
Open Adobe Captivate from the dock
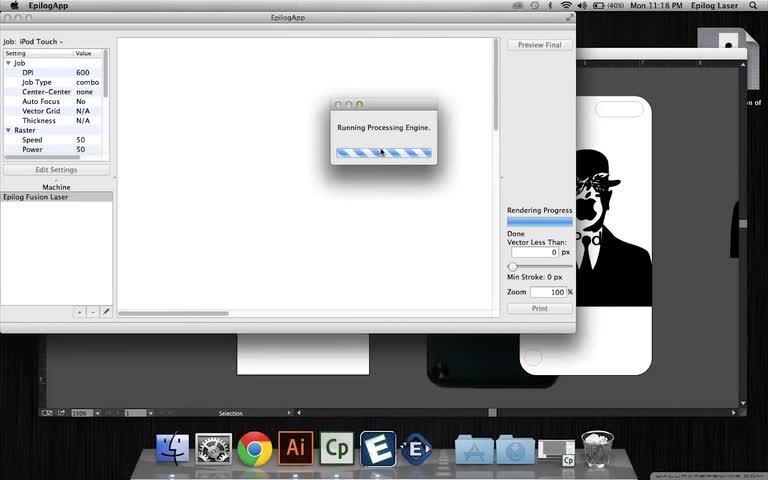point(336,448)
